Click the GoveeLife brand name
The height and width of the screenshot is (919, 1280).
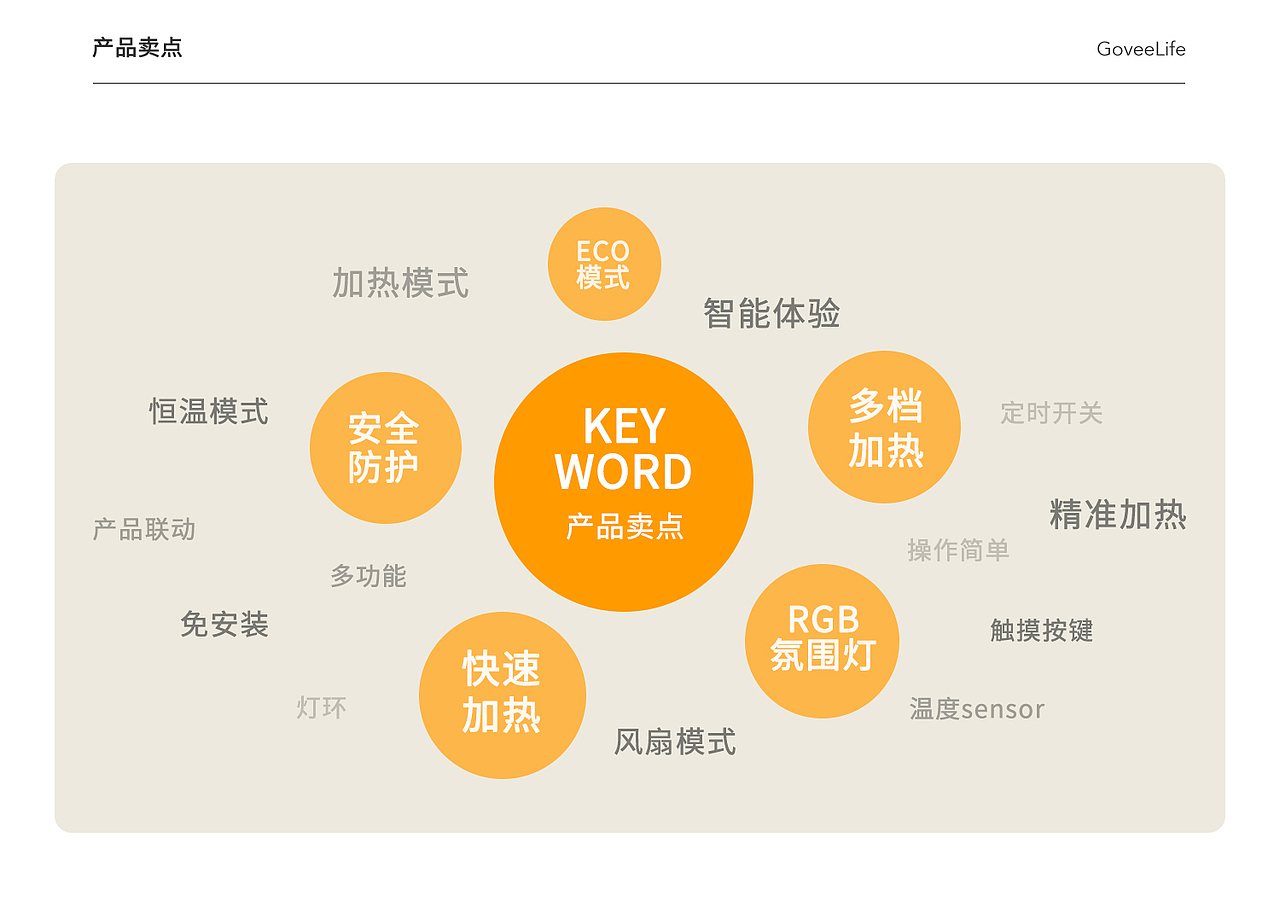1141,49
